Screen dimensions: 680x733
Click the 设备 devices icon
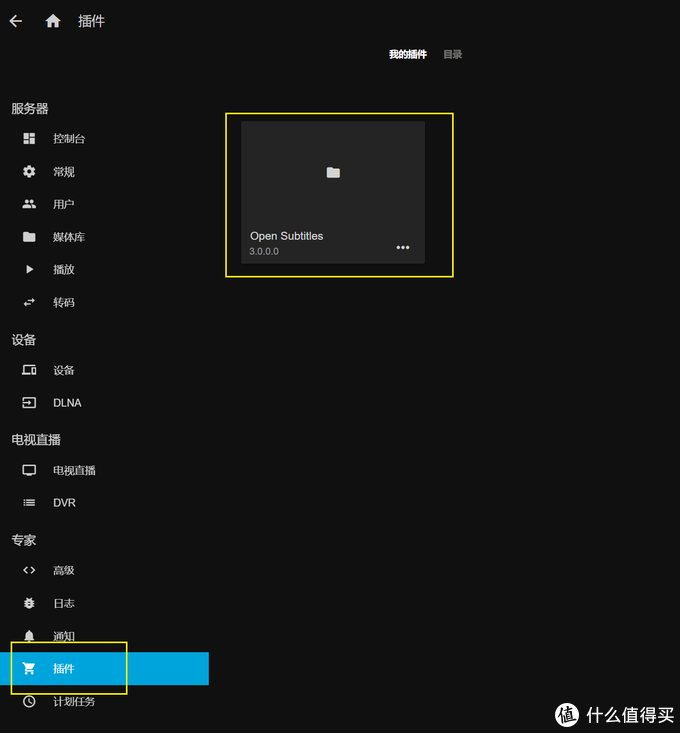29,370
